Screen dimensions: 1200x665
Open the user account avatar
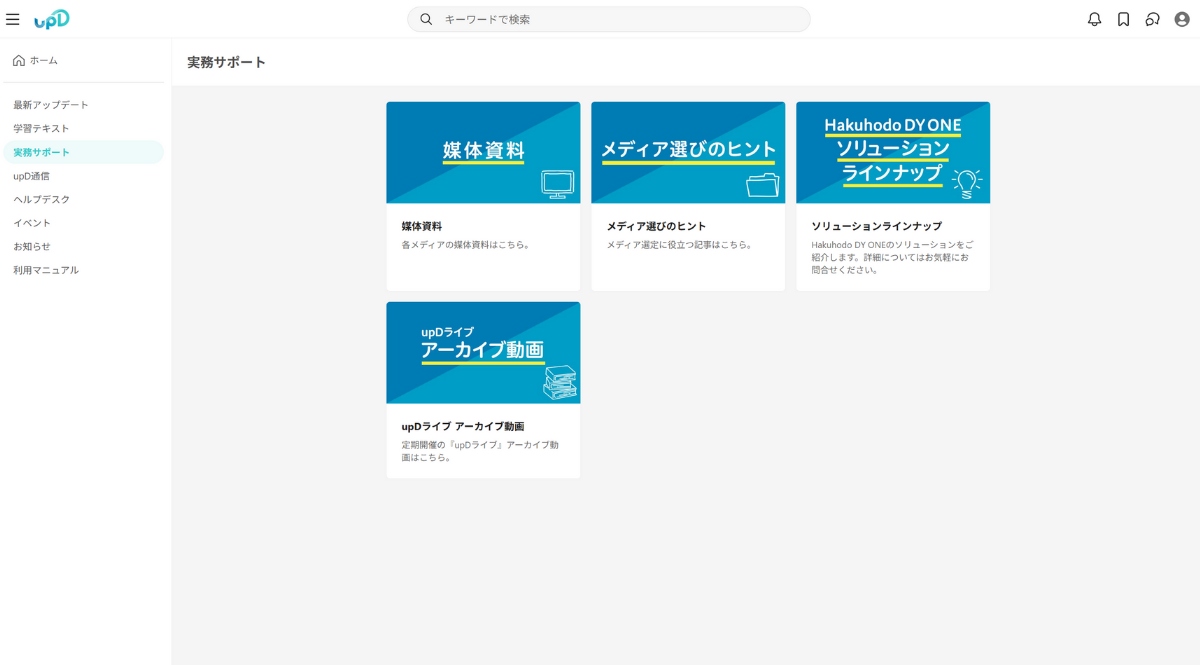[1182, 19]
